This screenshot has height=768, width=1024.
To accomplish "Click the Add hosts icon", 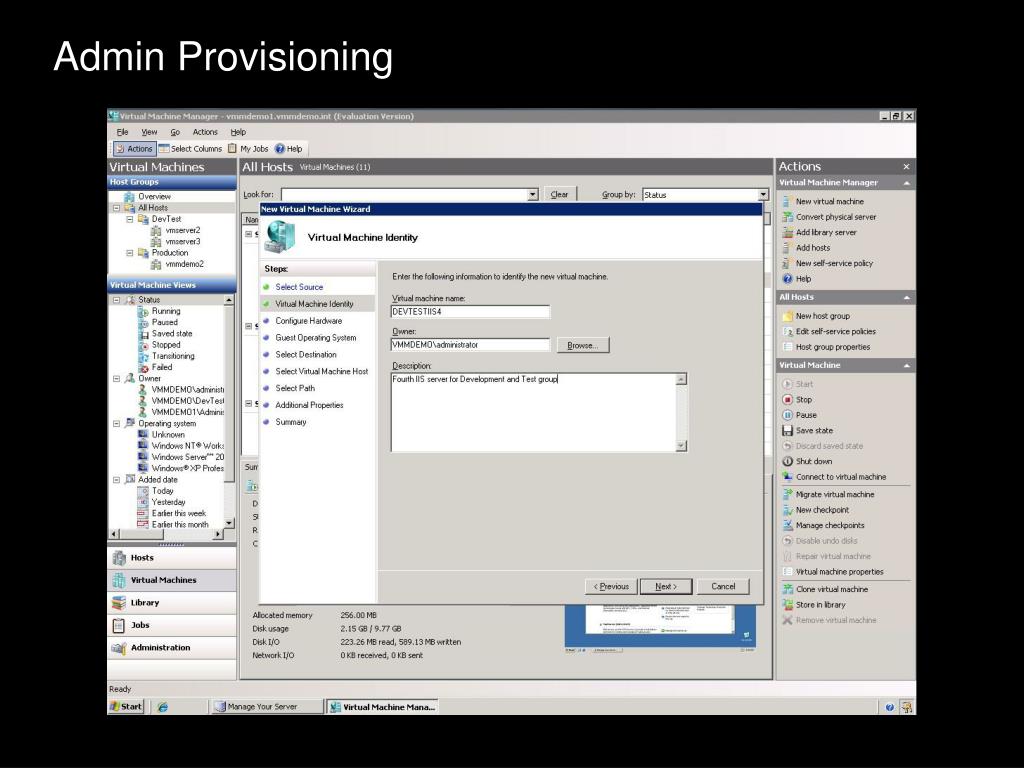I will pos(788,248).
